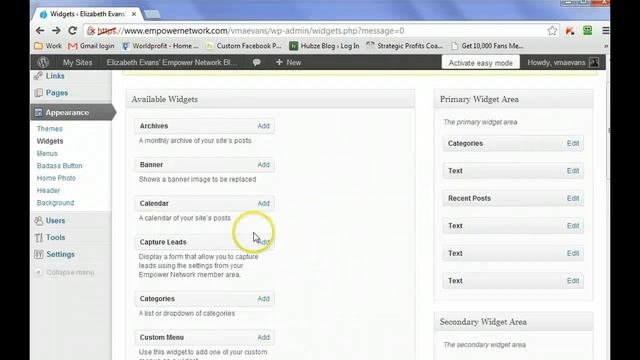The image size is (640, 360).
Task: Open Themes under Appearance
Action: pos(49,129)
